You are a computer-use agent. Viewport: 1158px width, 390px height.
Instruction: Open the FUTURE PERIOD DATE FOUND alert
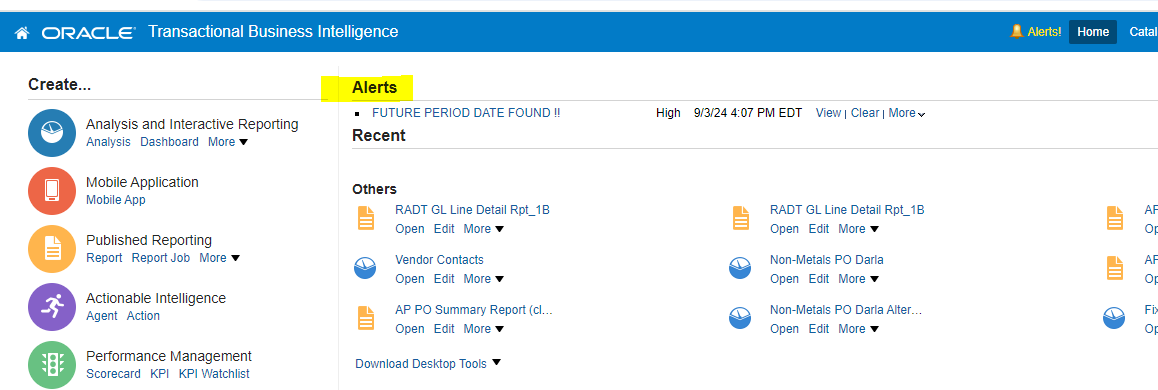[x=466, y=113]
